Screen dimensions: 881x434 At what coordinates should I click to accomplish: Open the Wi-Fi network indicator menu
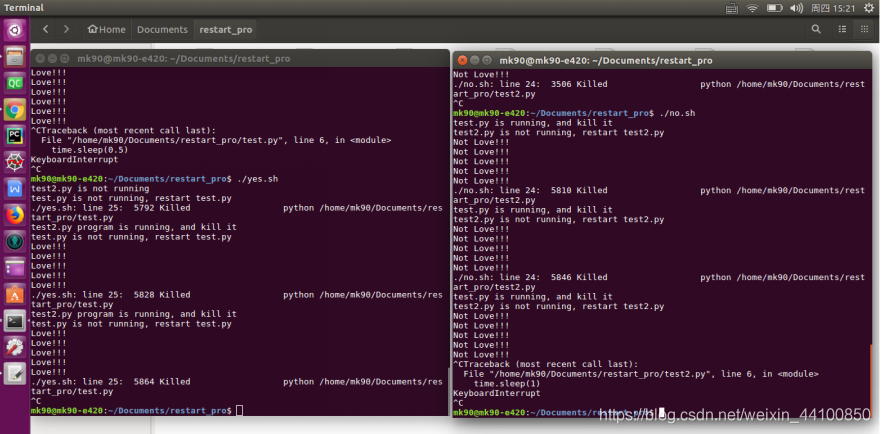[752, 8]
